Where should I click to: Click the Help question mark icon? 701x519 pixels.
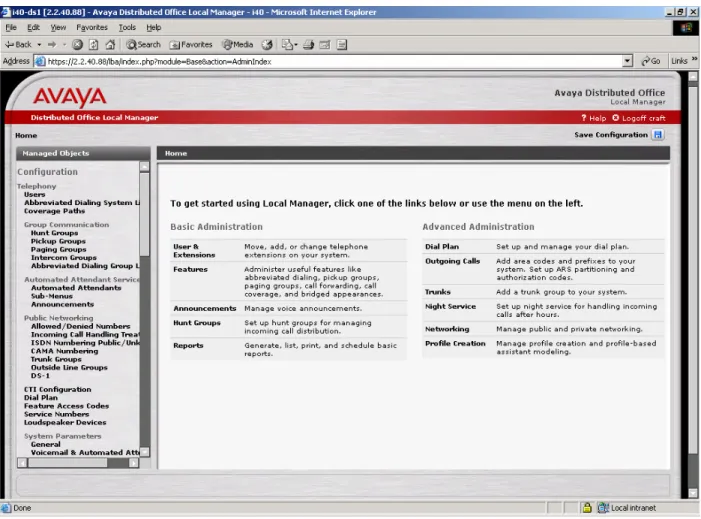coord(583,118)
